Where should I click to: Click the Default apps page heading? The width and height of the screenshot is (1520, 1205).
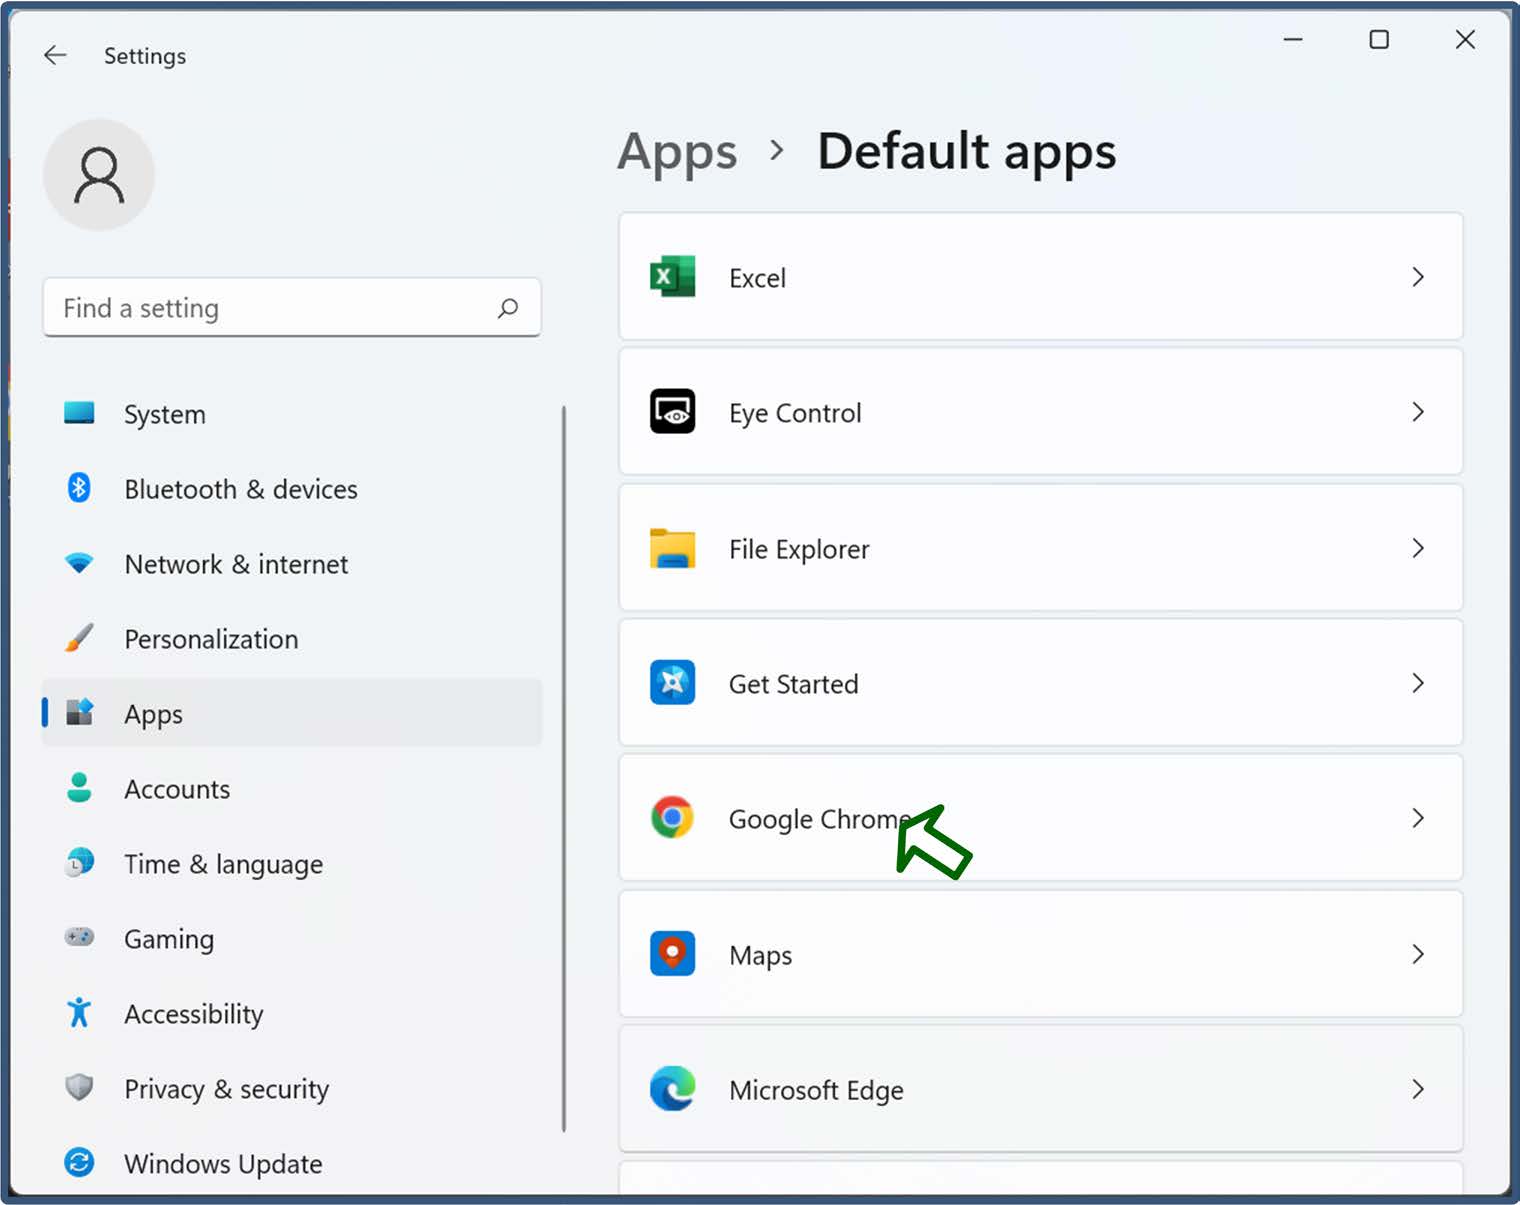[966, 152]
